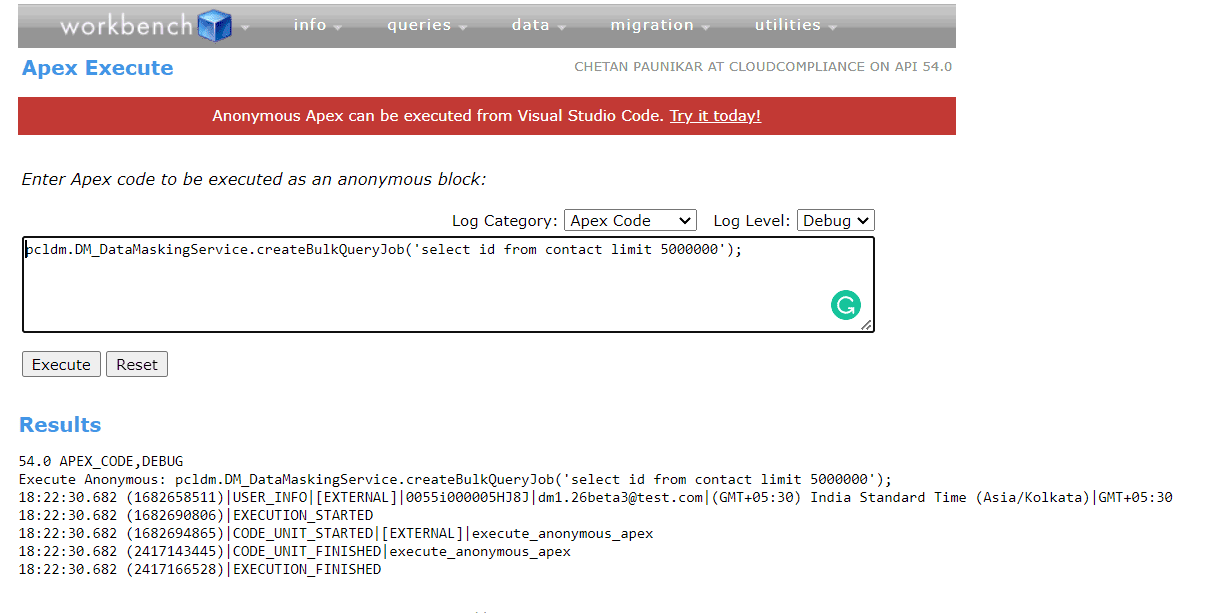Click the Results section heading
This screenshot has width=1226, height=613.
pos(60,425)
